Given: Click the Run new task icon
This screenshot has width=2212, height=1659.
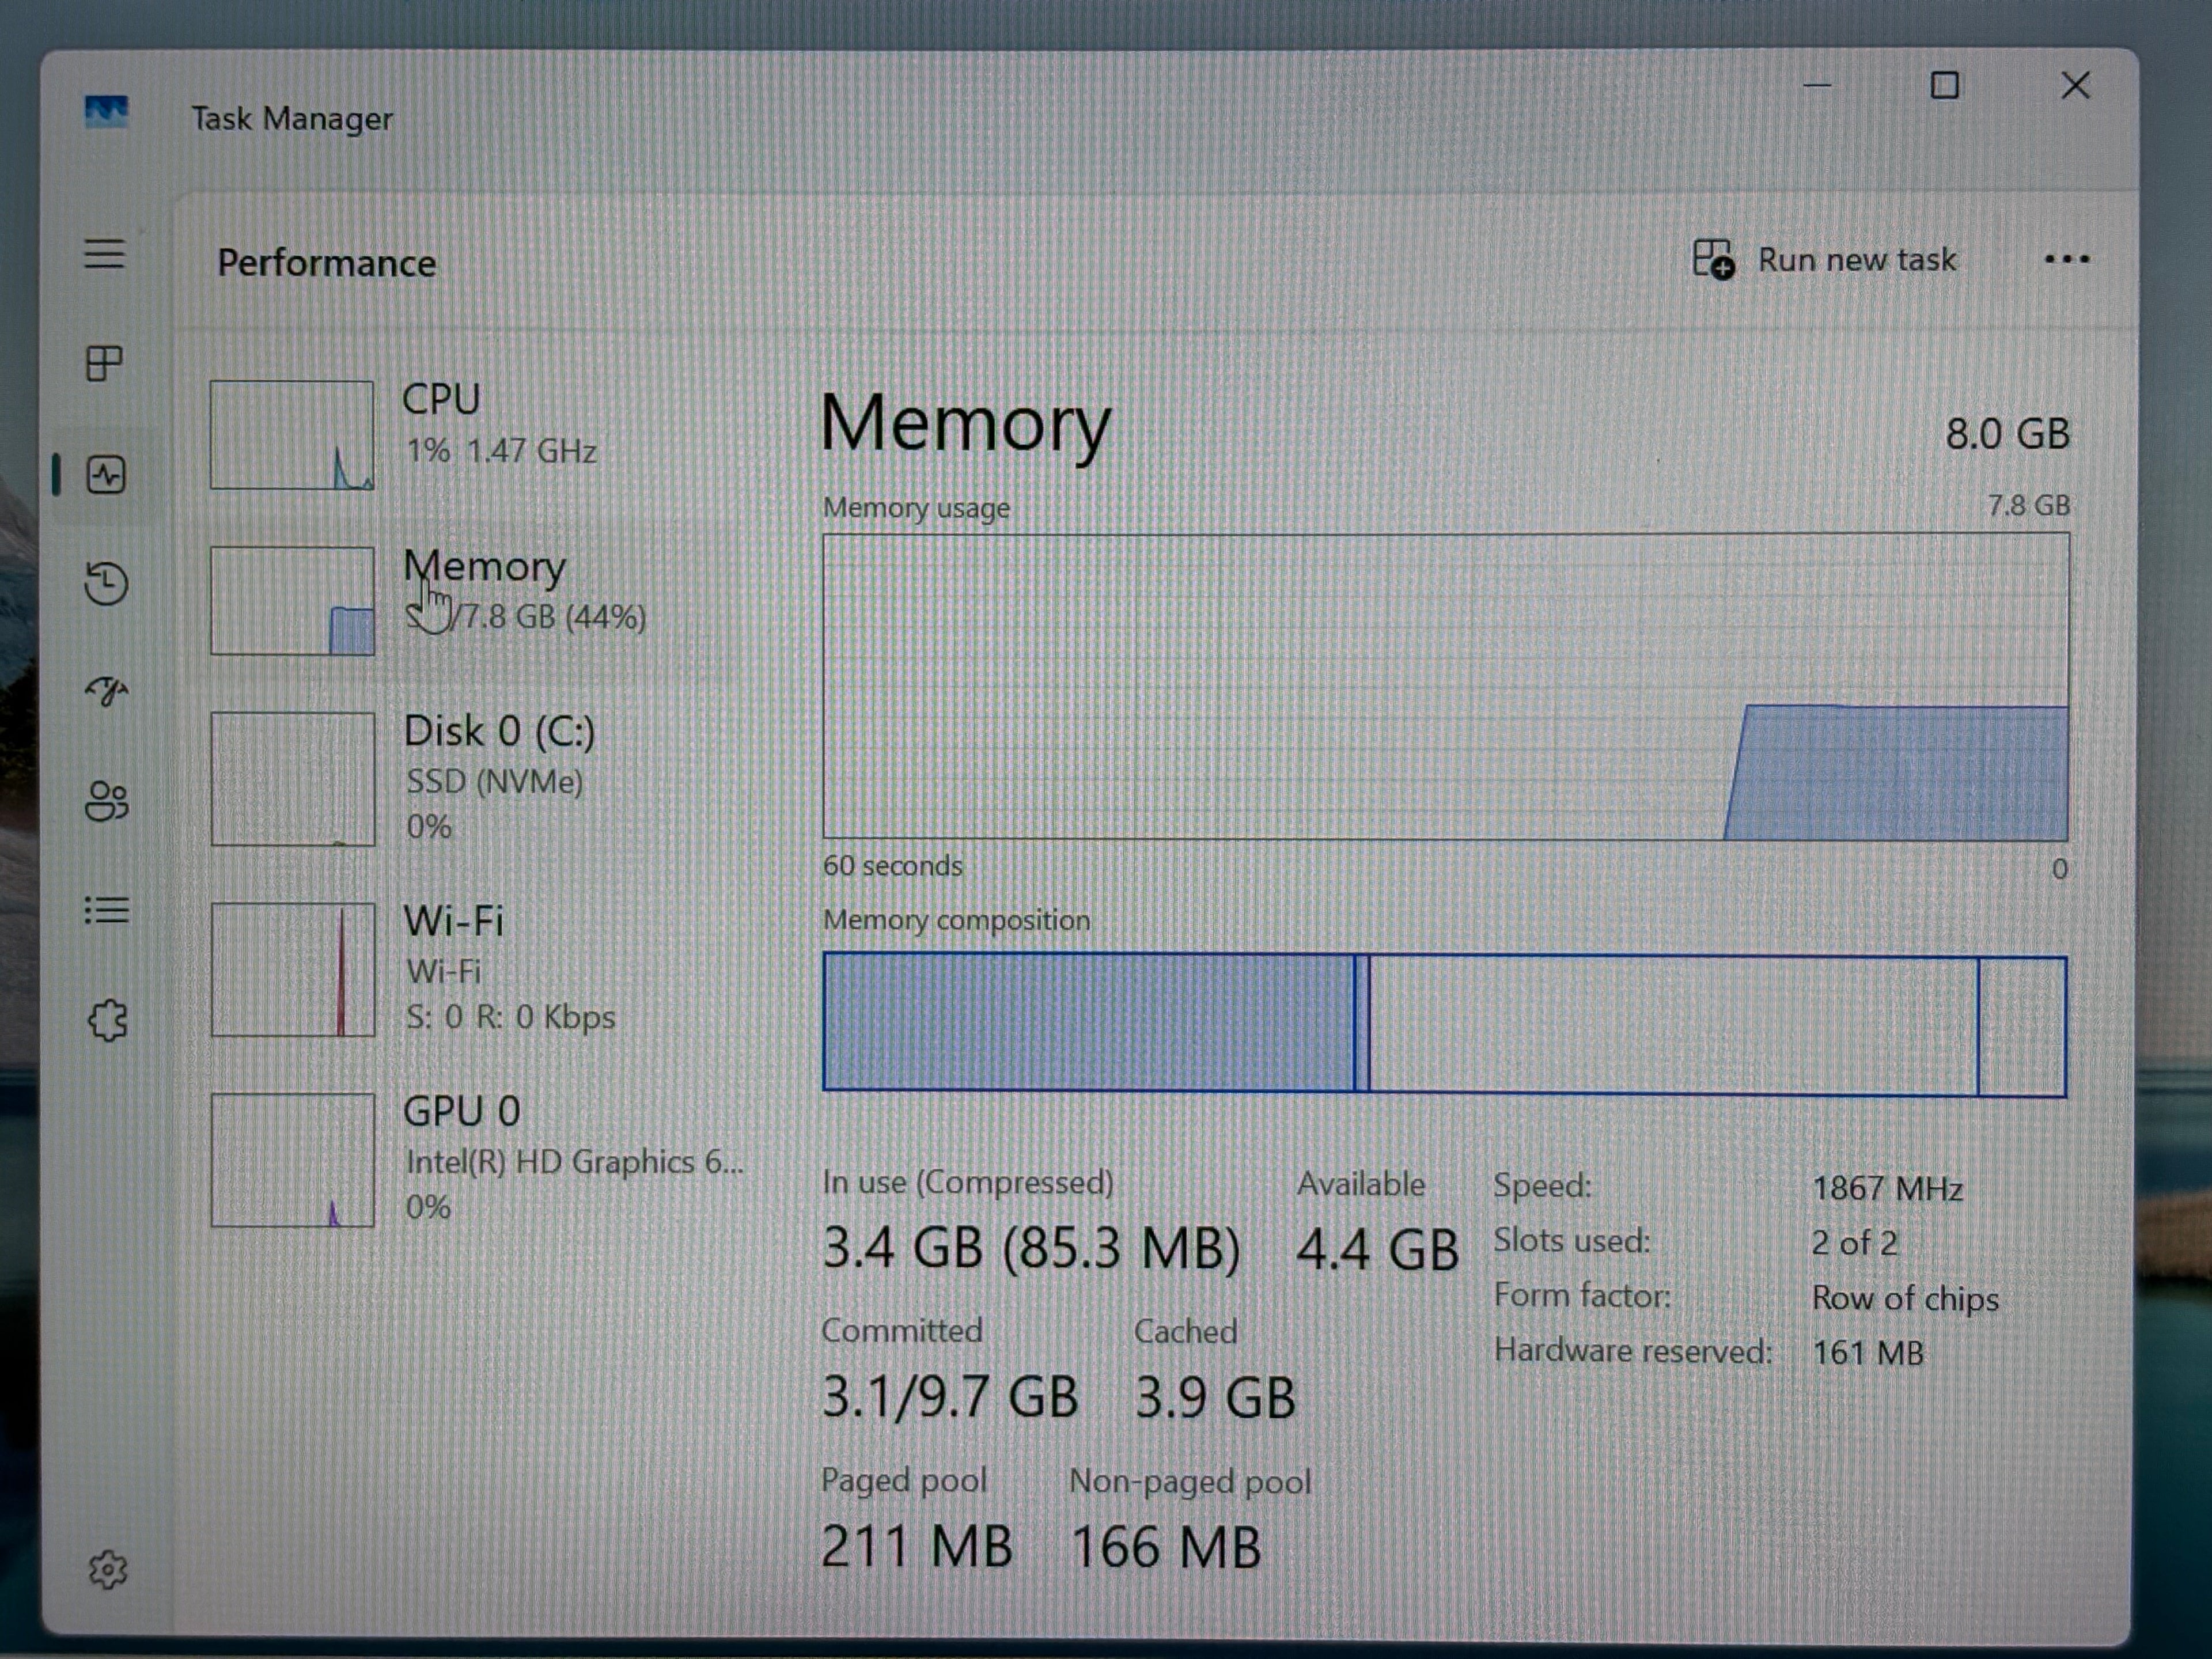Looking at the screenshot, I should click(1713, 259).
